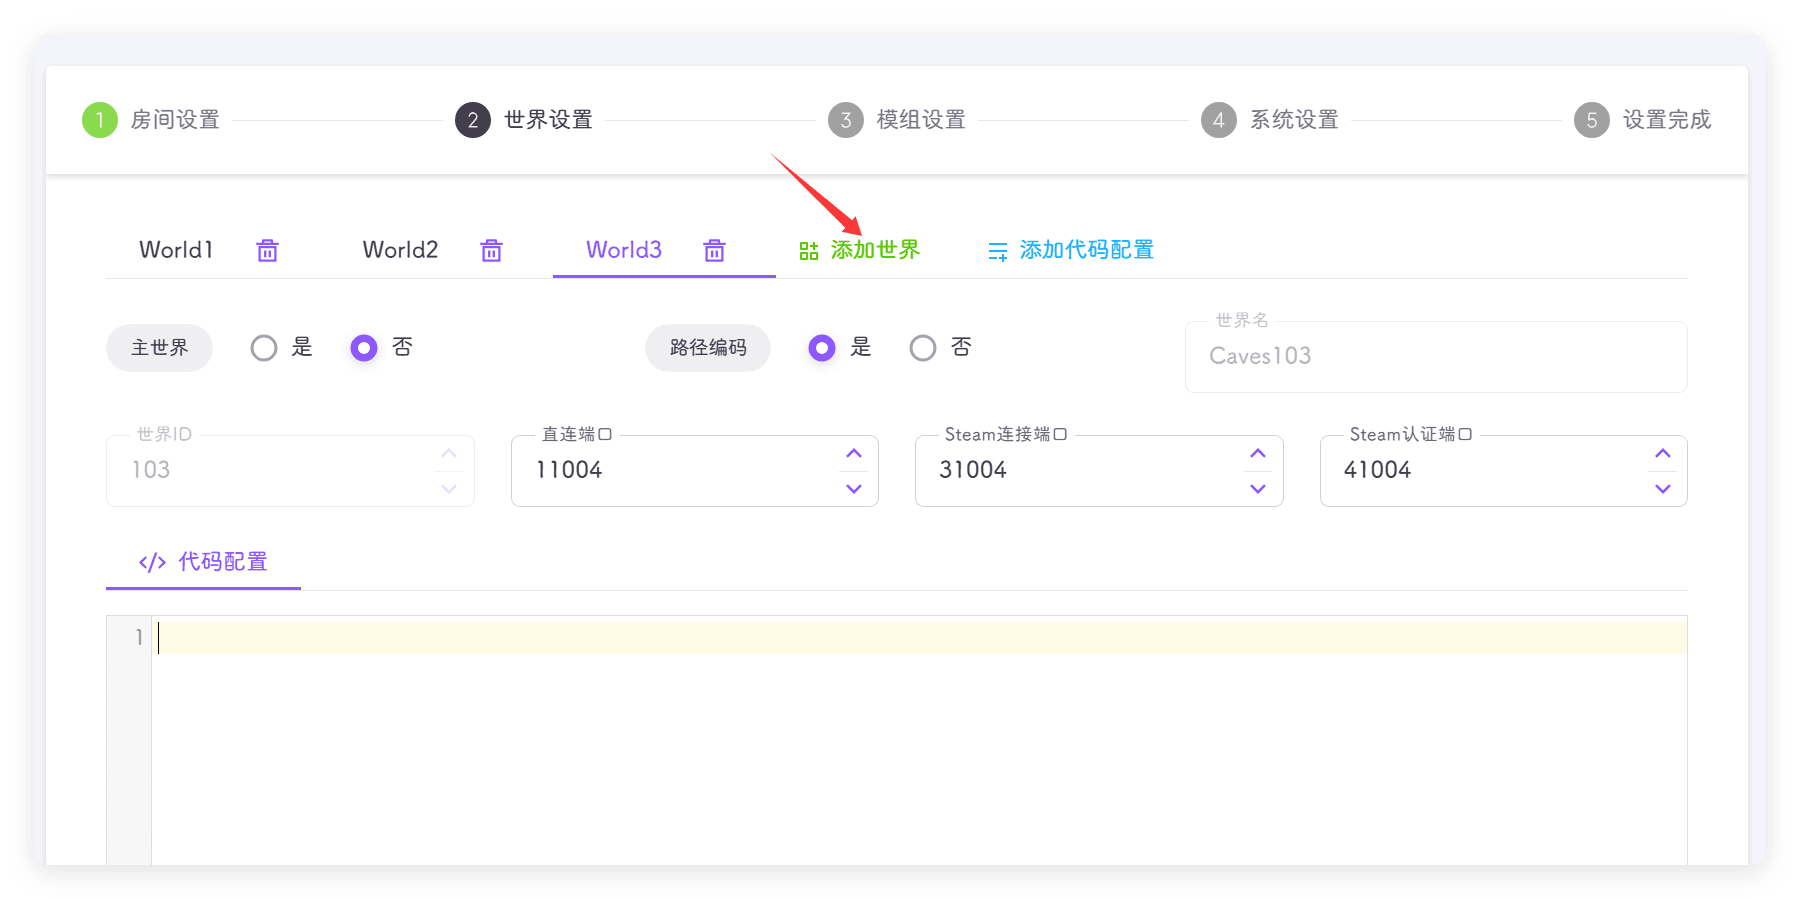Click the green 添加世界 grid icon
Image resolution: width=1799 pixels, height=899 pixels.
pyautogui.click(x=808, y=251)
